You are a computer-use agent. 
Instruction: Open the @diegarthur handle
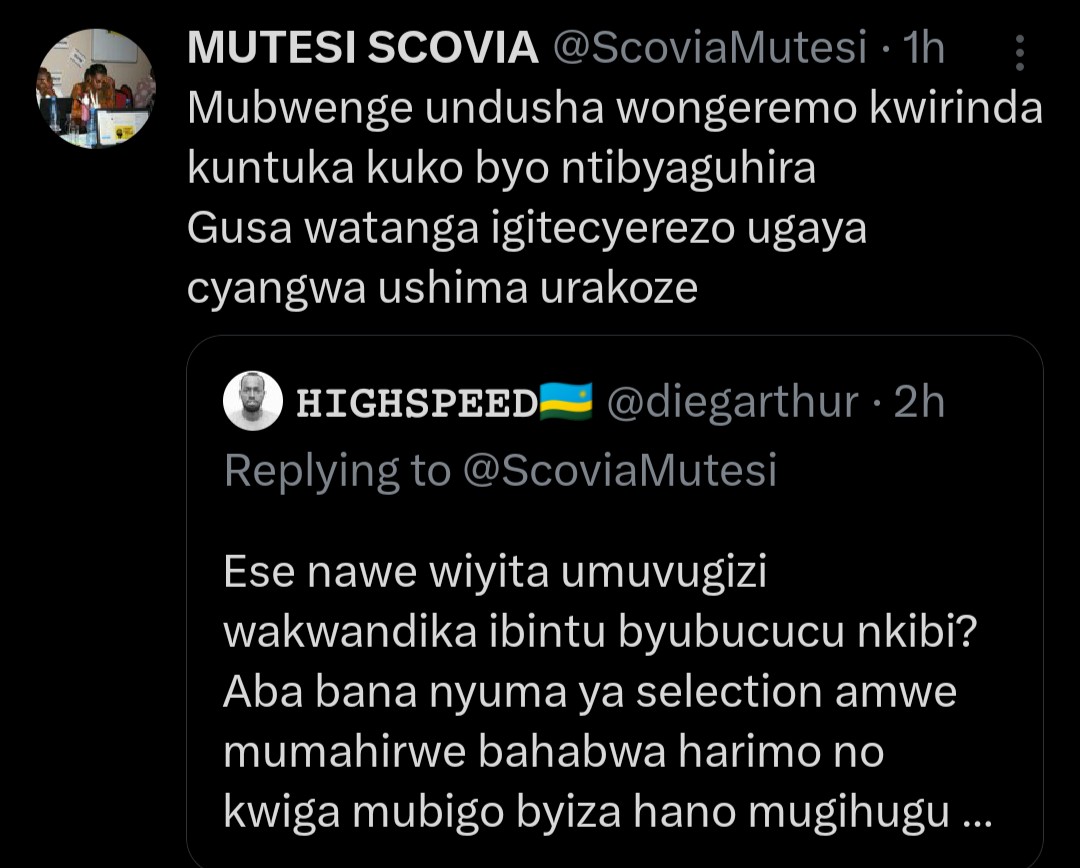(731, 402)
